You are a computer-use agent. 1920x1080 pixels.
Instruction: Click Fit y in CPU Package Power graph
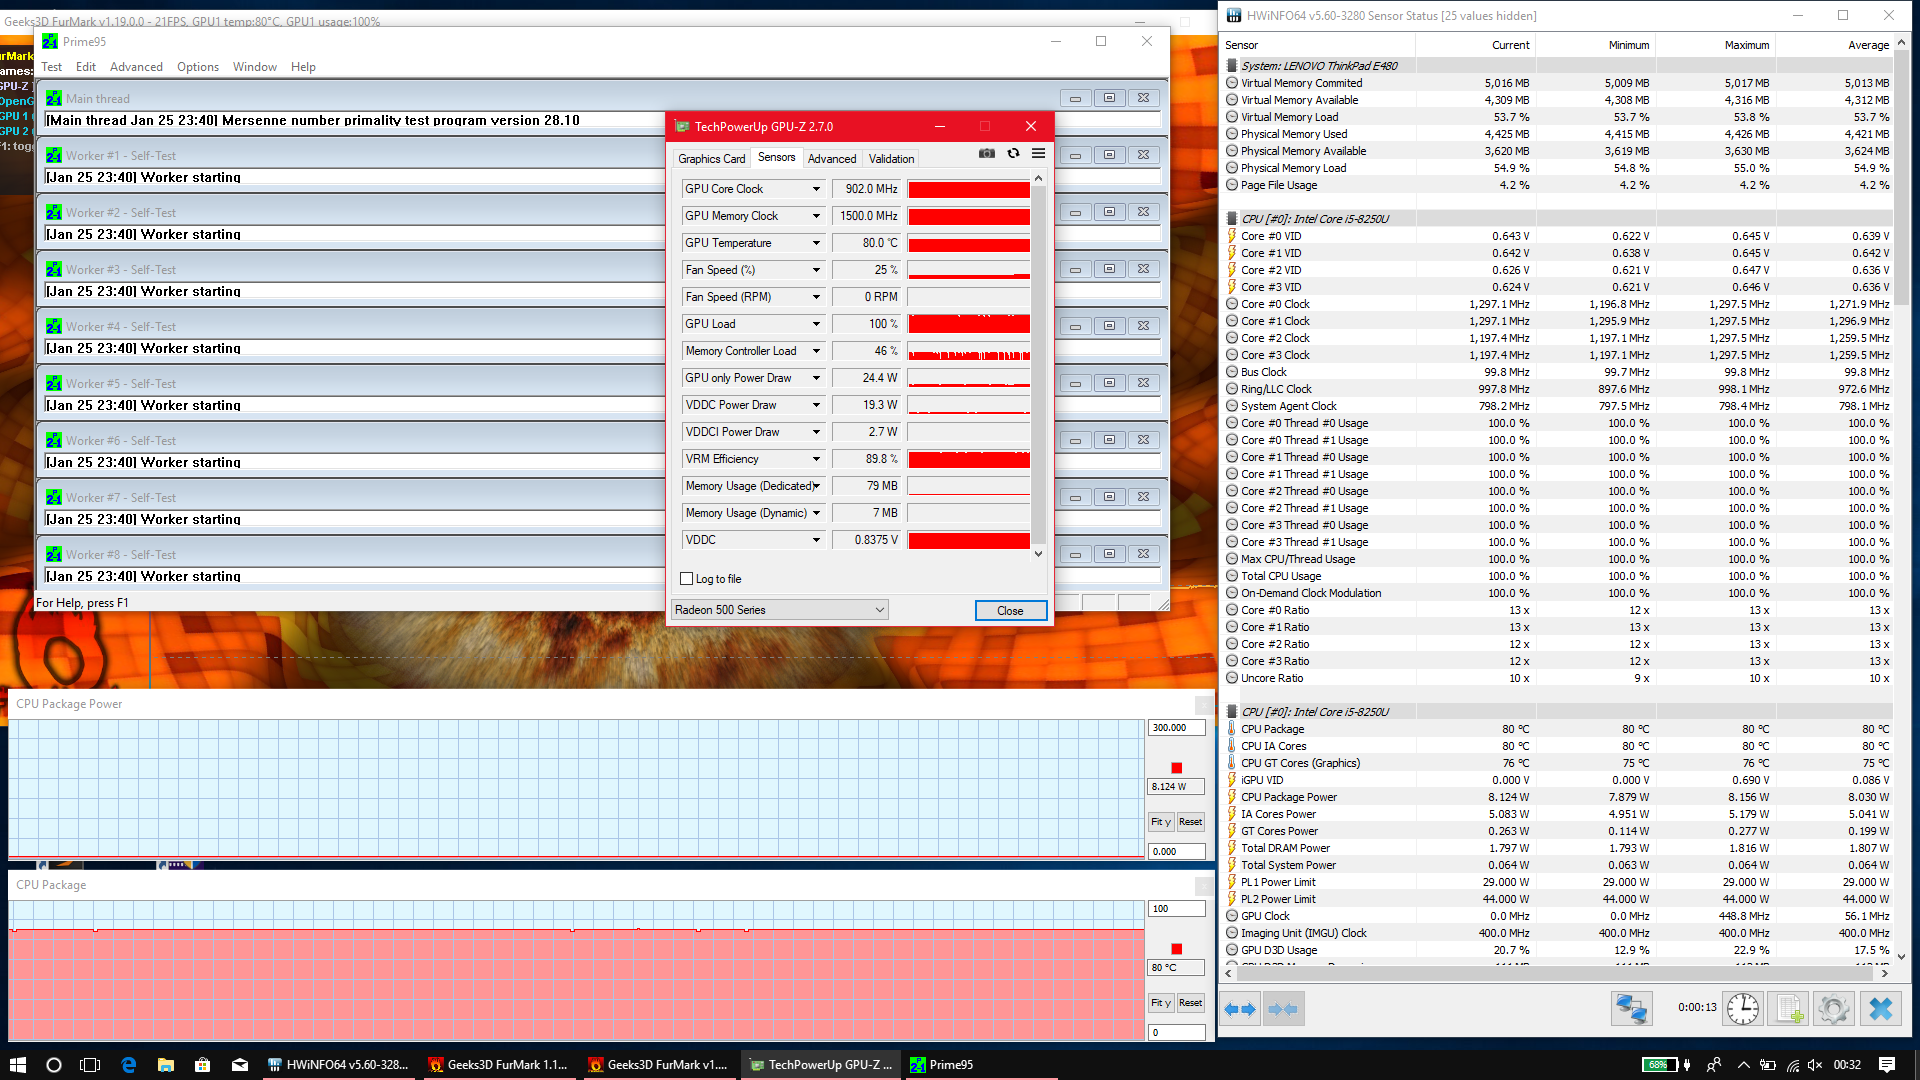[x=1160, y=822]
